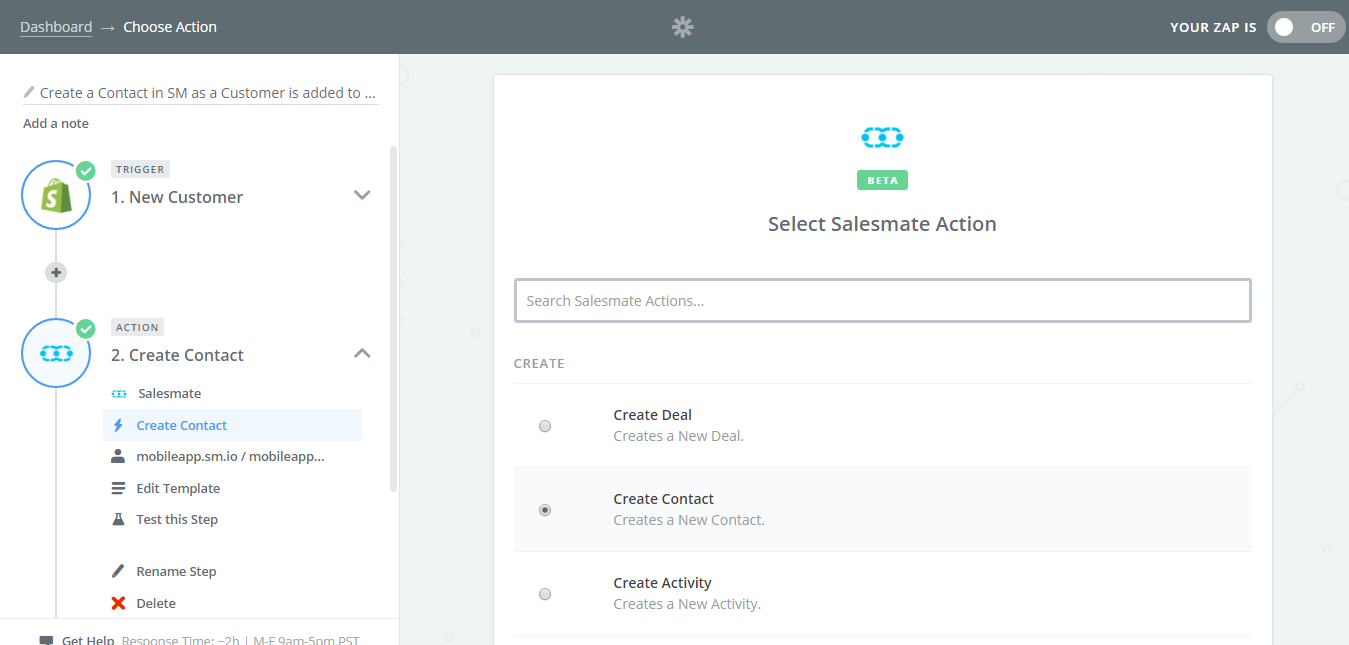Click the Select Salesmate Action heading
This screenshot has height=645, width=1349.
click(x=882, y=224)
